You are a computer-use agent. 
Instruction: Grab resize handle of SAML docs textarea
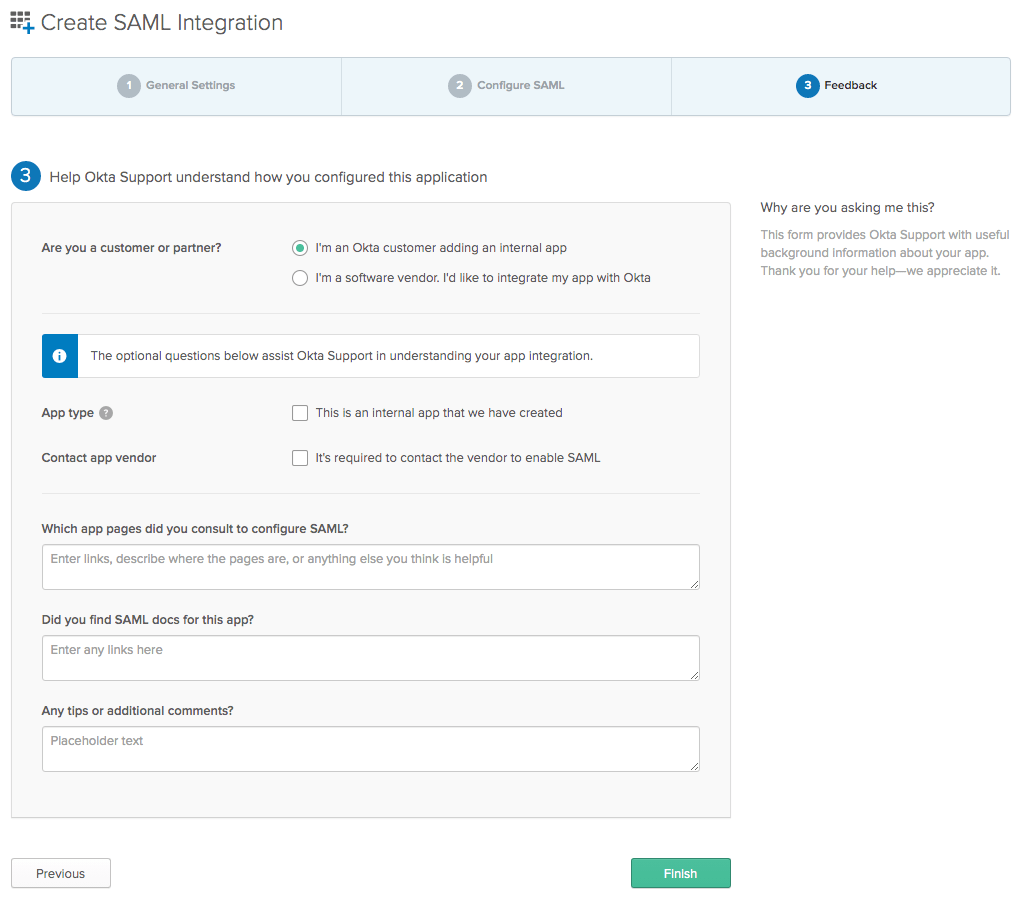[x=694, y=675]
